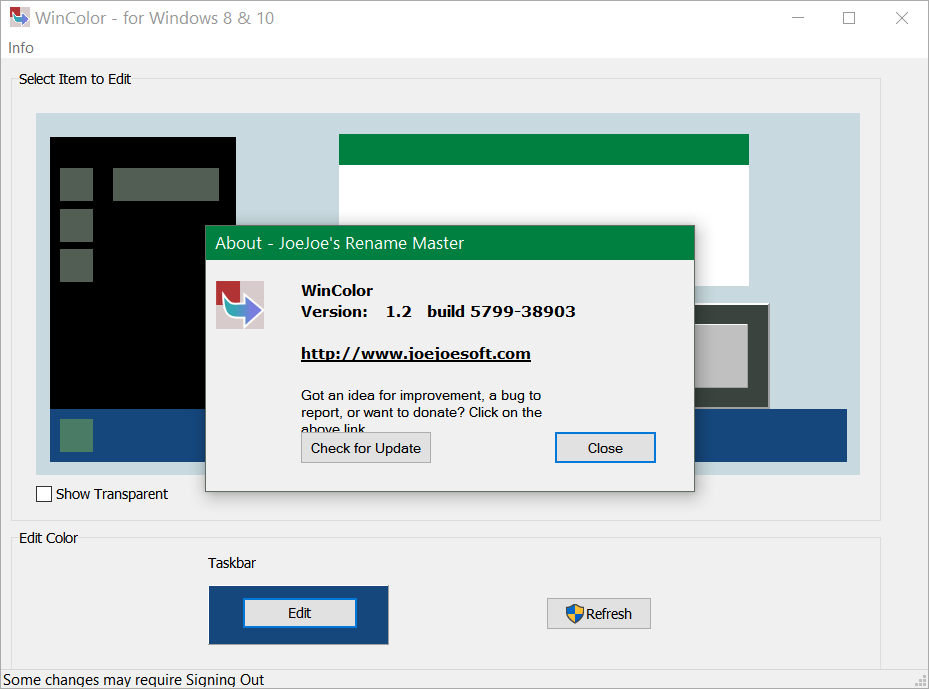Screen dimensions: 929x689
Task: Open the Info menu
Action: tap(21, 47)
